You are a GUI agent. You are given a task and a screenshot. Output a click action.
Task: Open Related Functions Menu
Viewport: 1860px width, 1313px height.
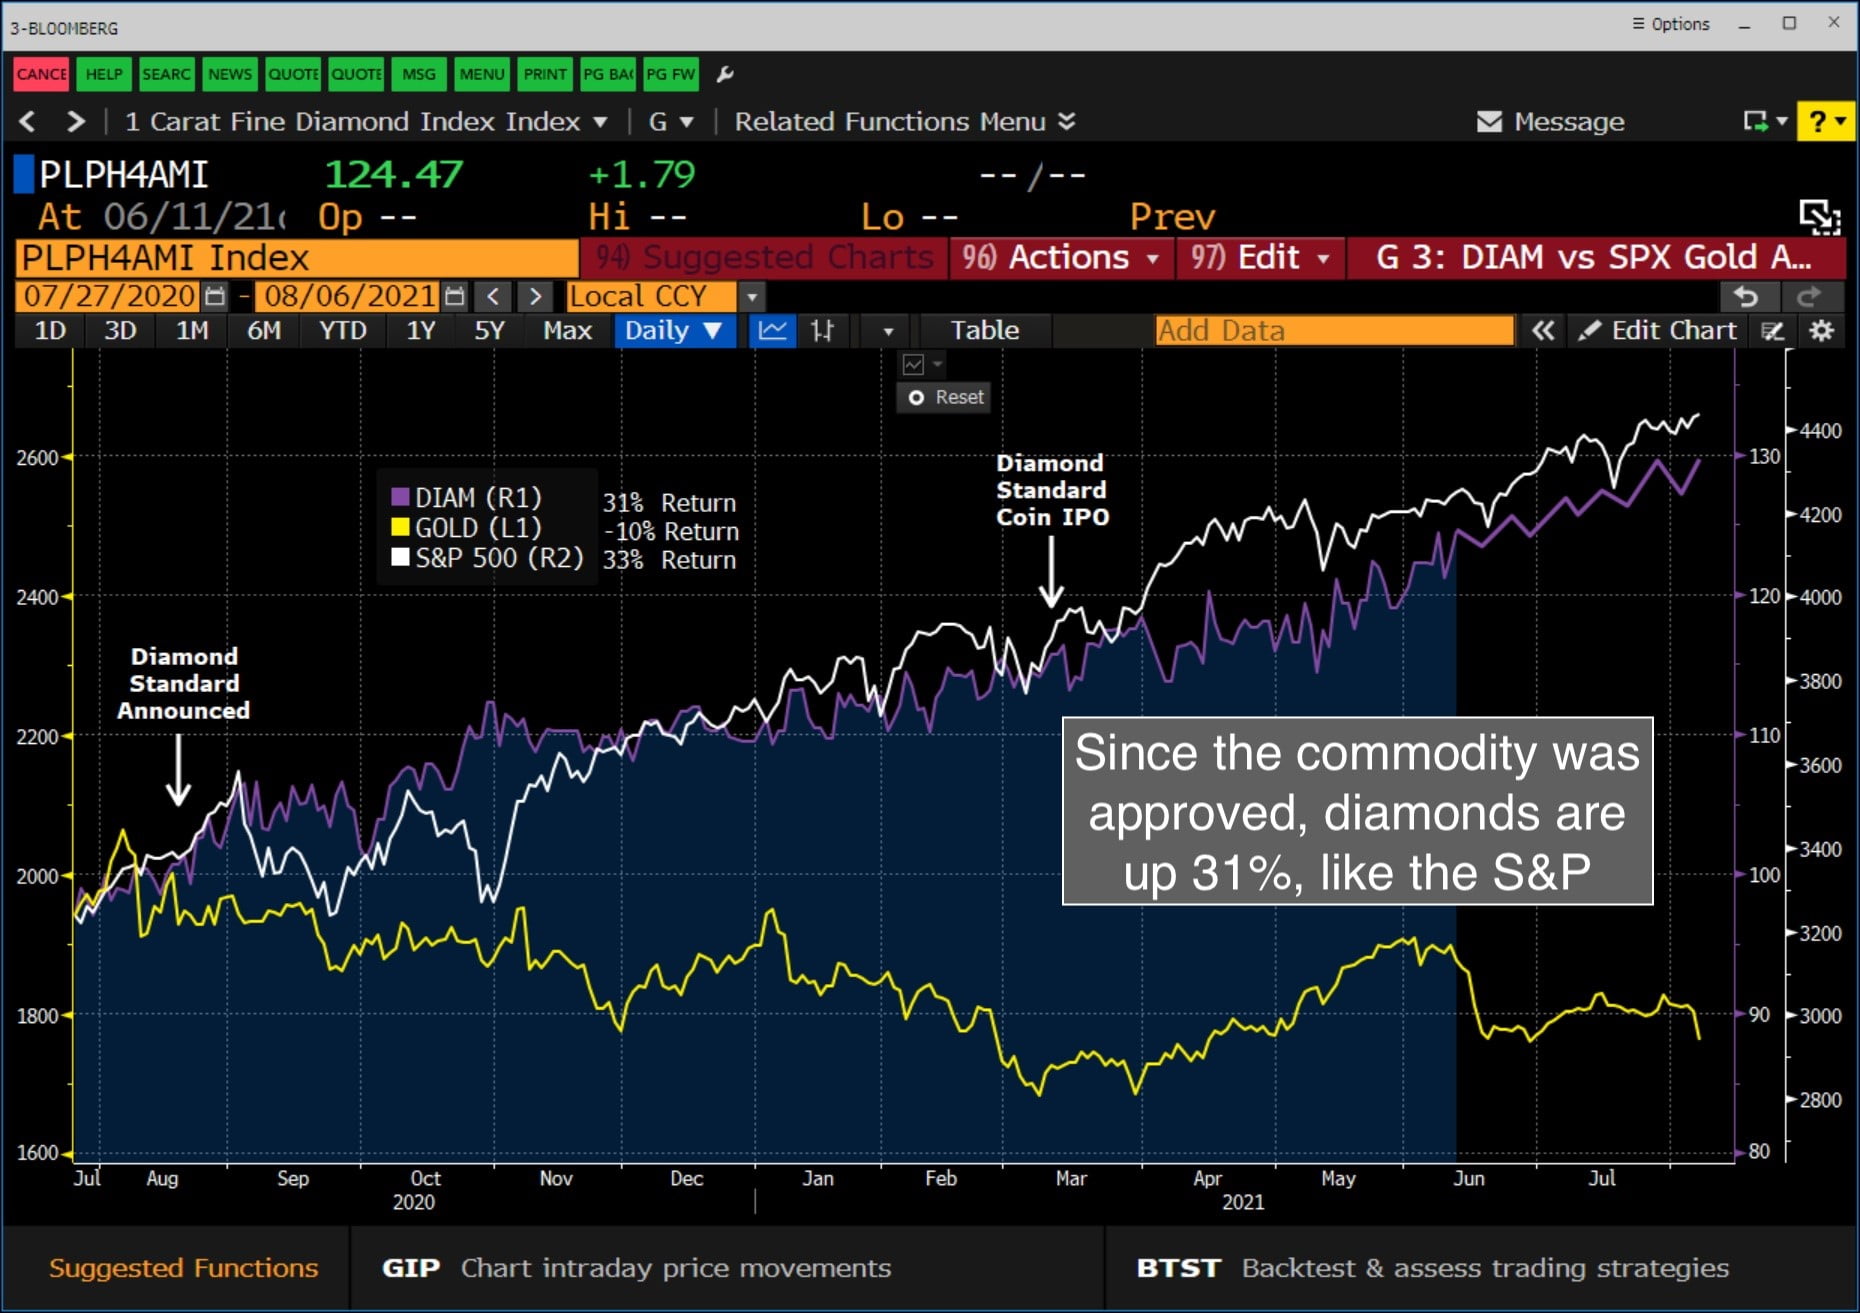(903, 121)
